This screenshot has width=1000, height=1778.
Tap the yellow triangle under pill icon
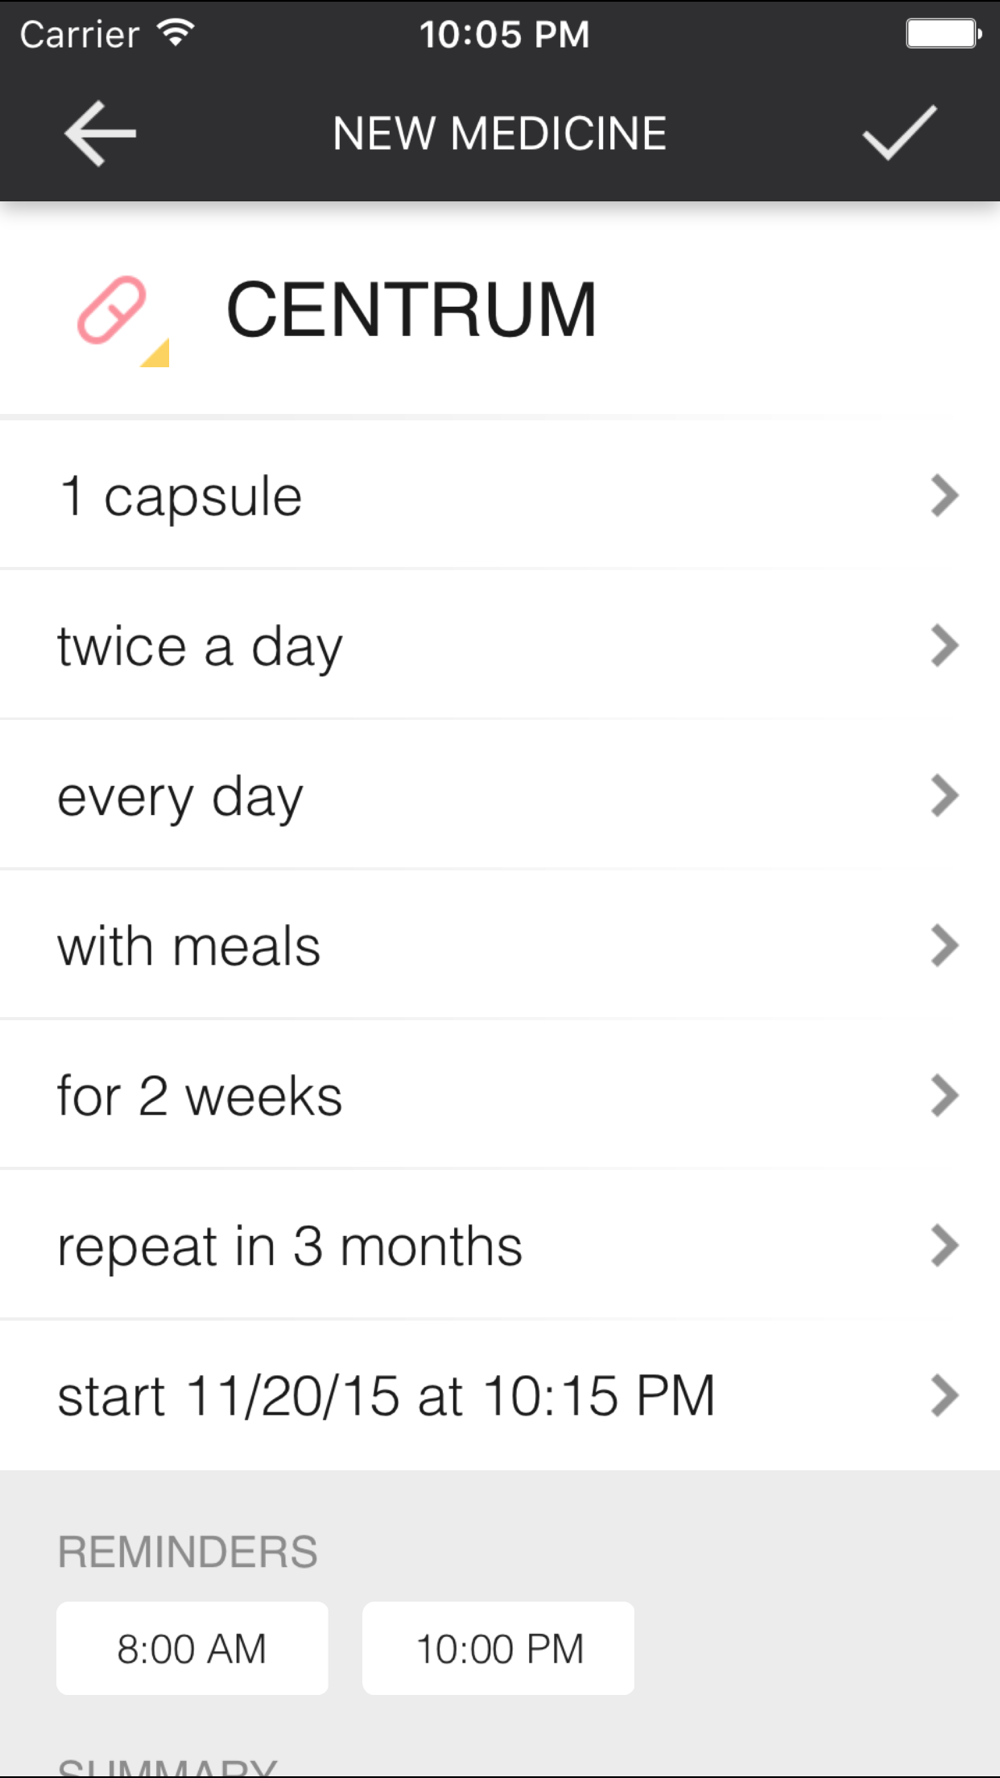[x=155, y=353]
